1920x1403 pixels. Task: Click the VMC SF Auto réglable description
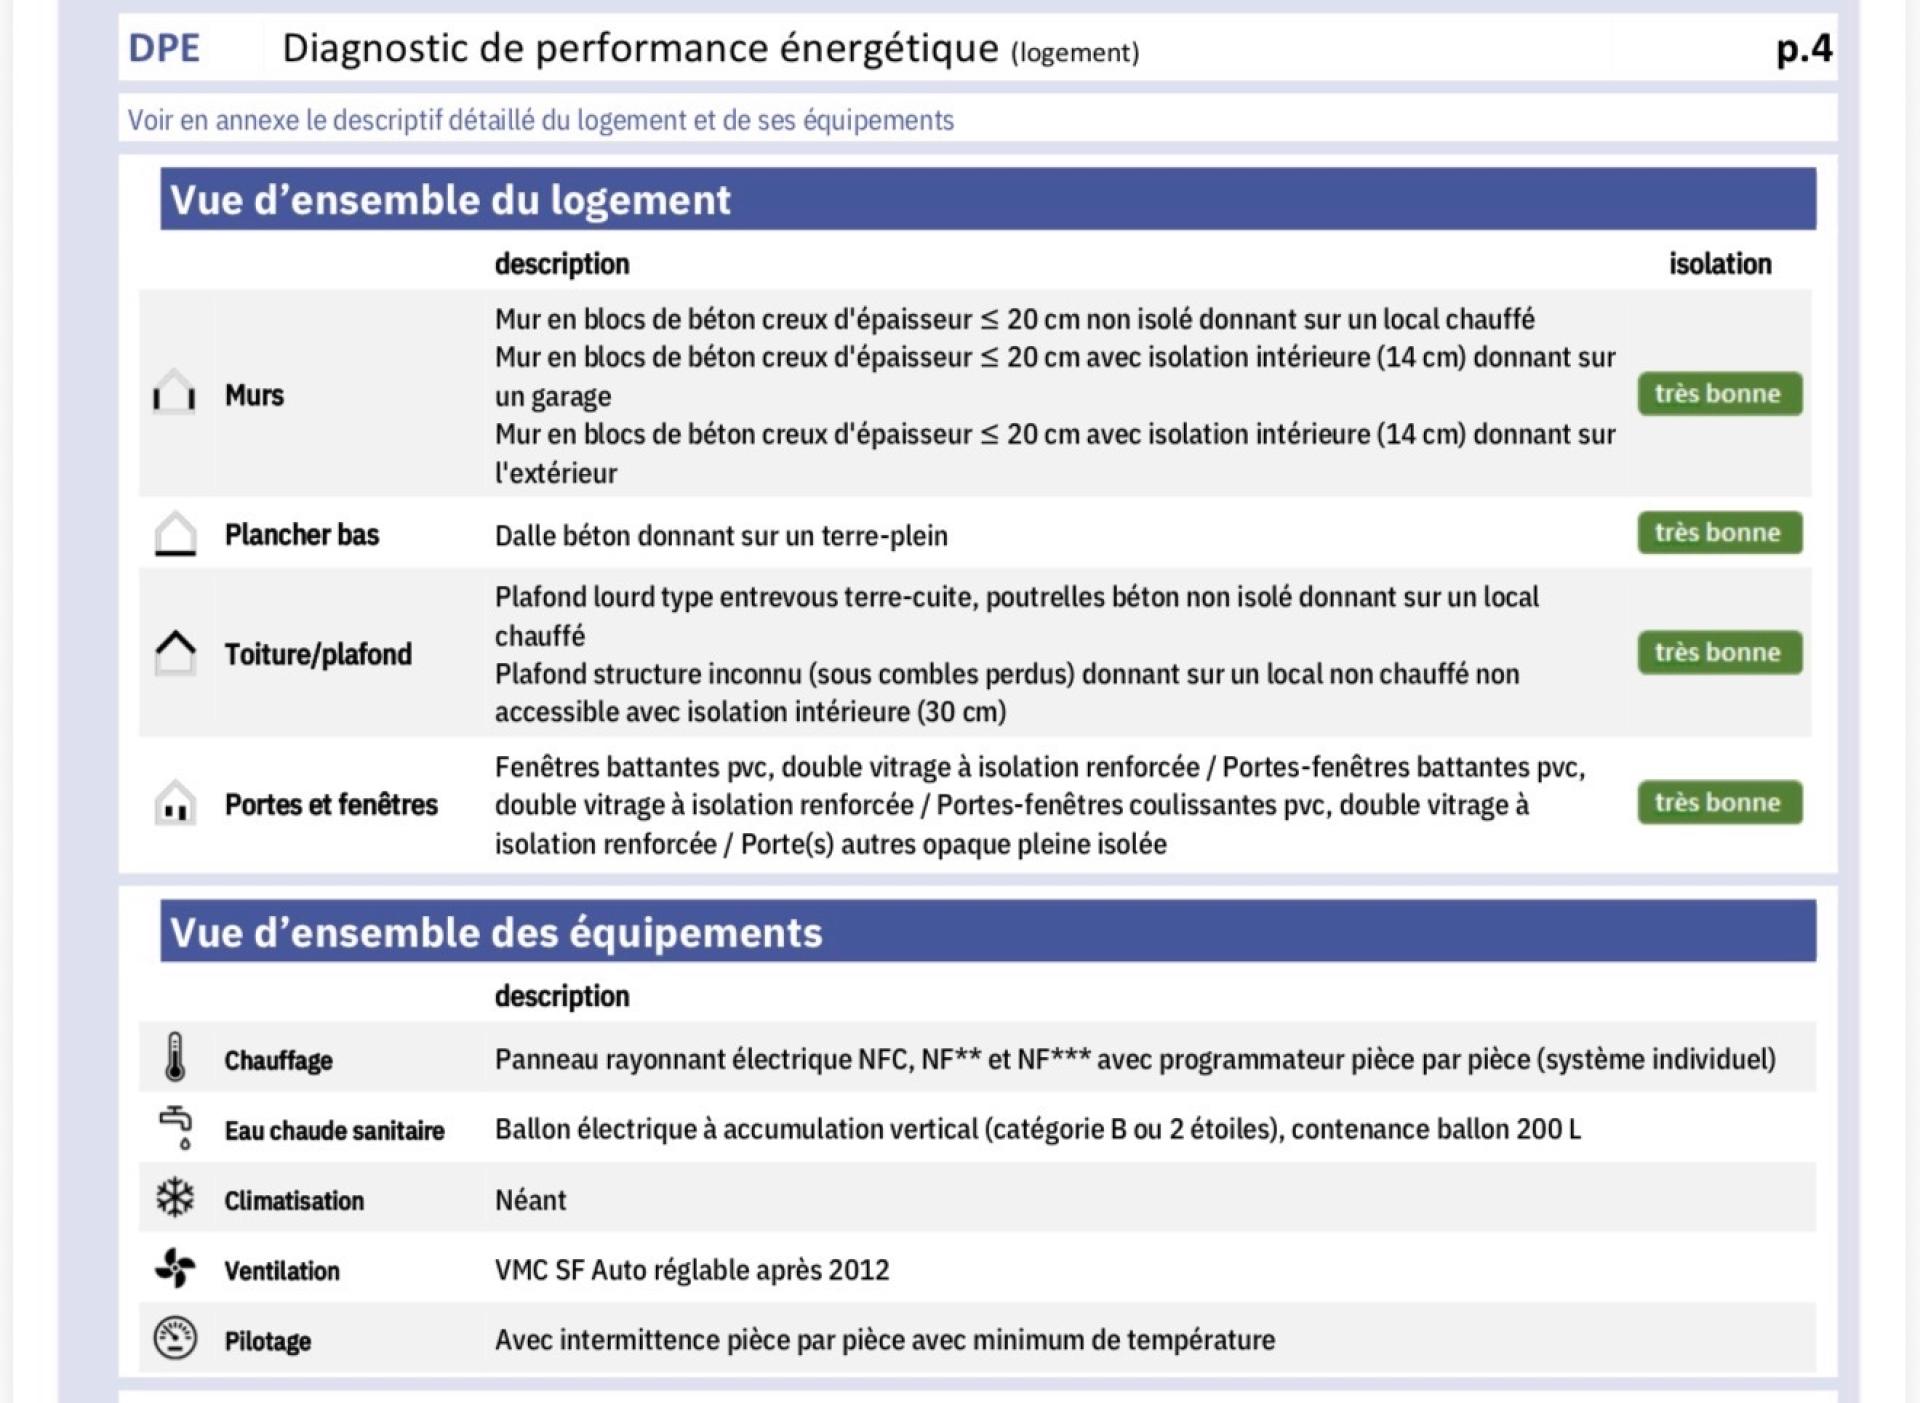pos(691,1270)
